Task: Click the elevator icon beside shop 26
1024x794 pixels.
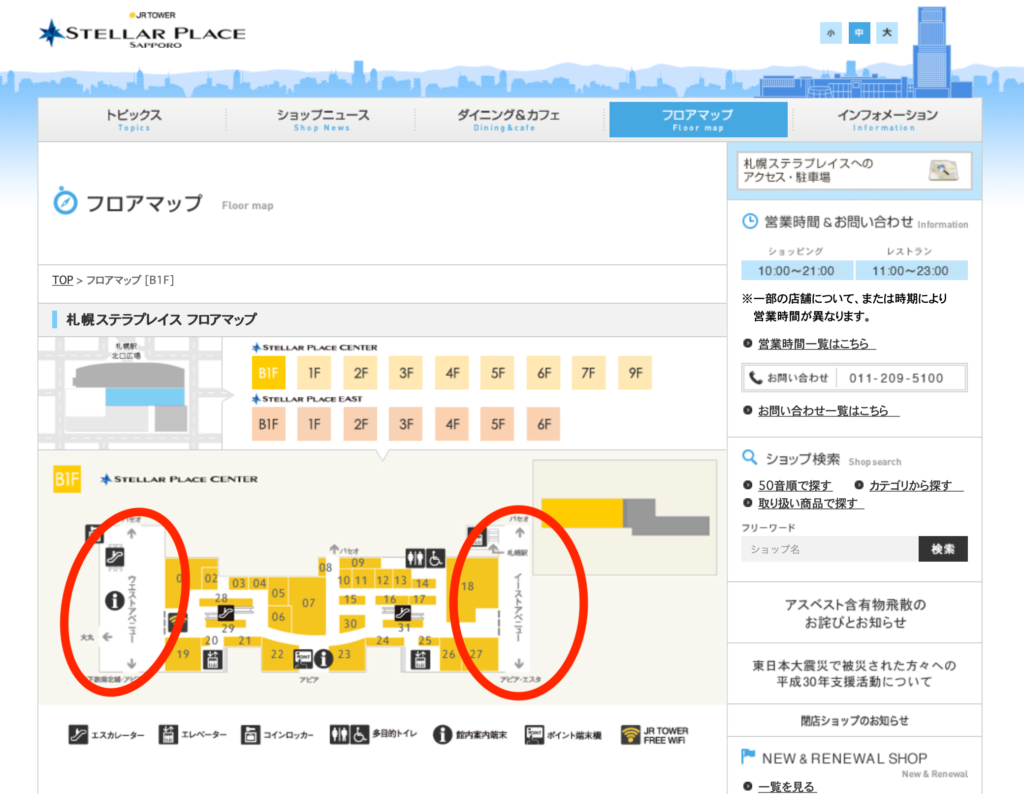Action: point(421,659)
